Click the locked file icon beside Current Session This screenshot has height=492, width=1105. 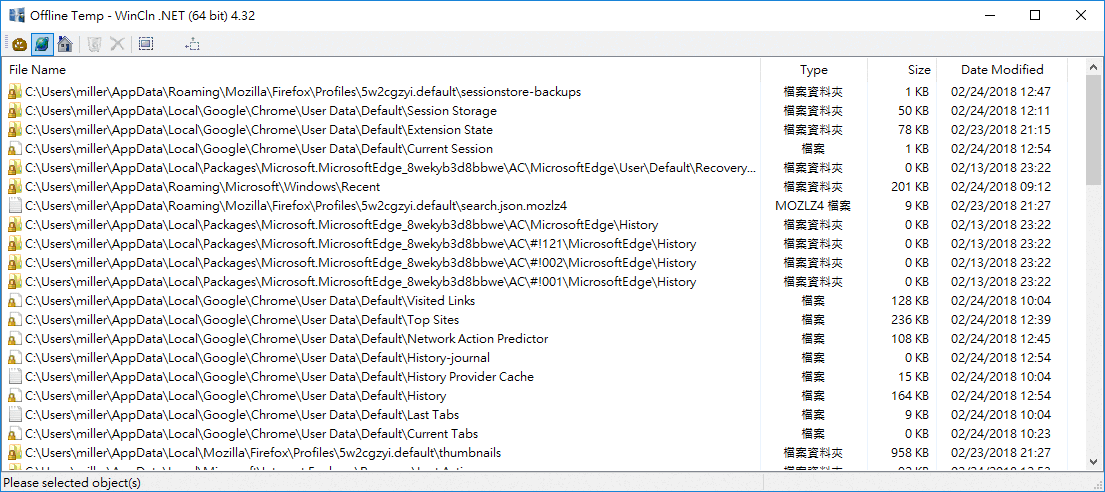point(15,149)
